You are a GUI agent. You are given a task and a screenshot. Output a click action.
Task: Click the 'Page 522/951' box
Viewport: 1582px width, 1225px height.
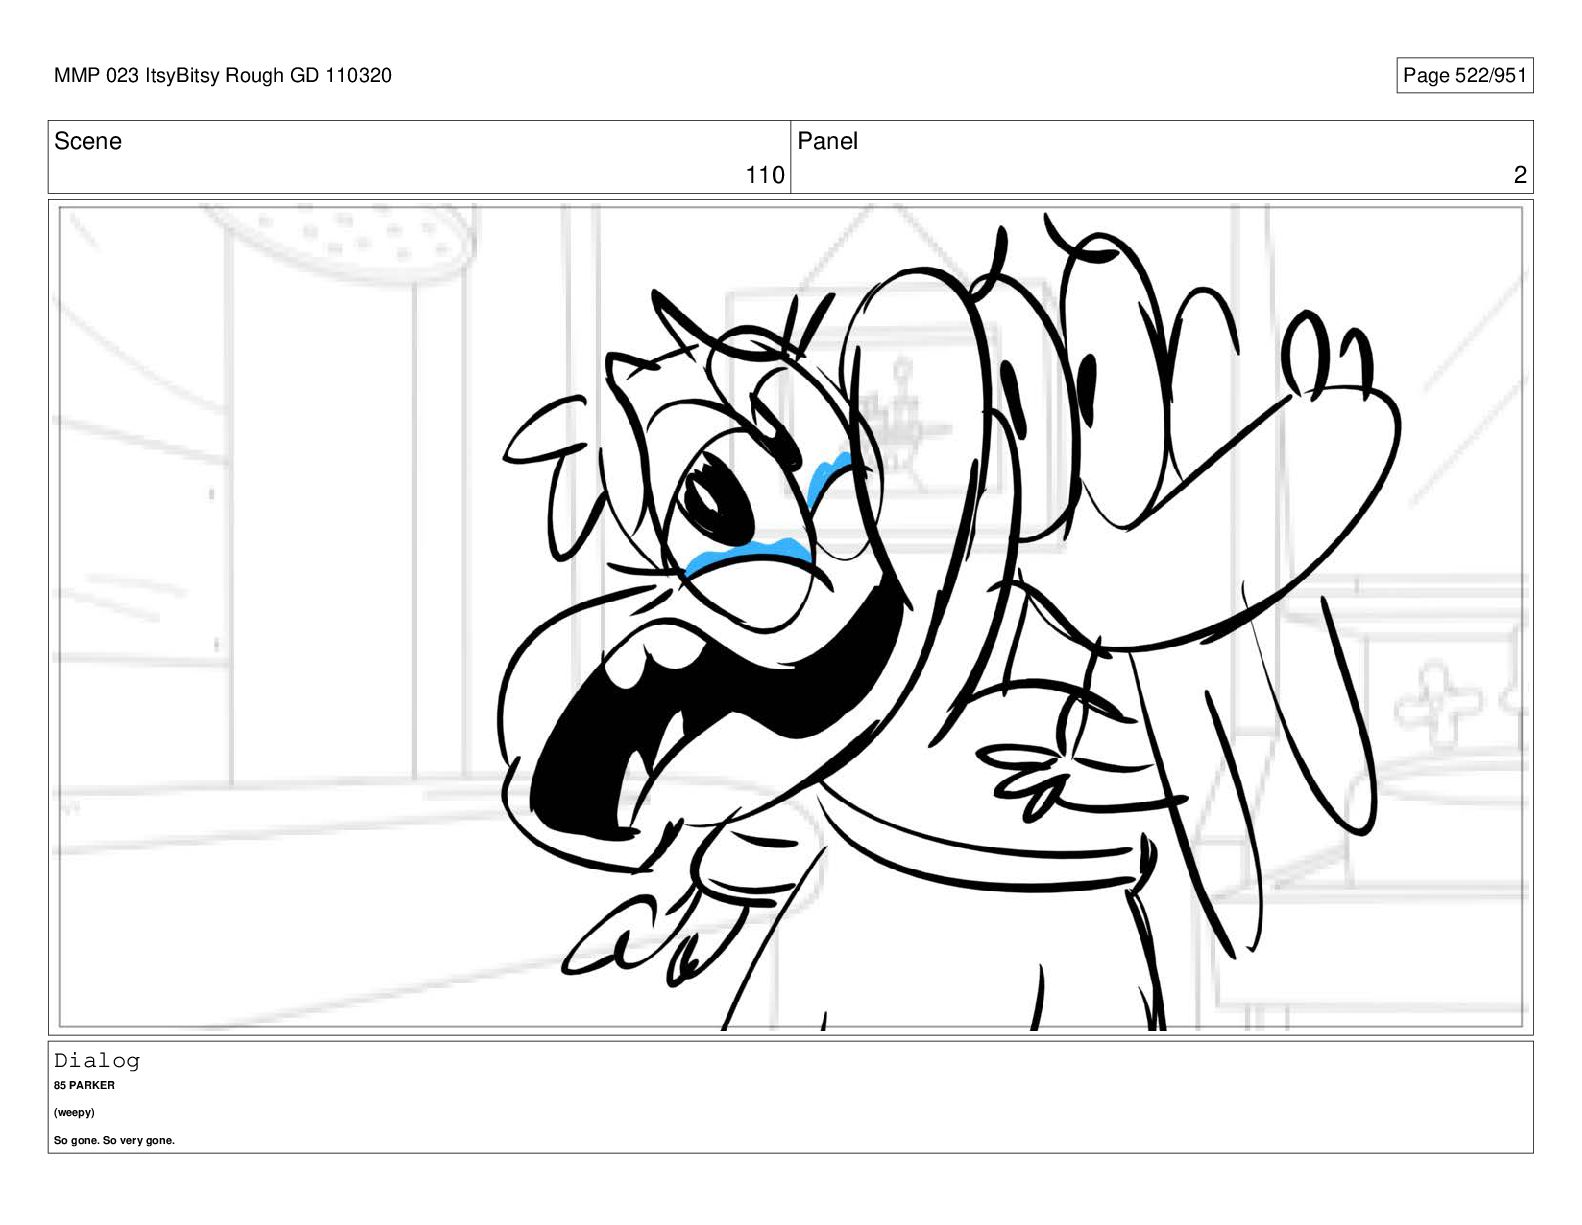(1464, 75)
